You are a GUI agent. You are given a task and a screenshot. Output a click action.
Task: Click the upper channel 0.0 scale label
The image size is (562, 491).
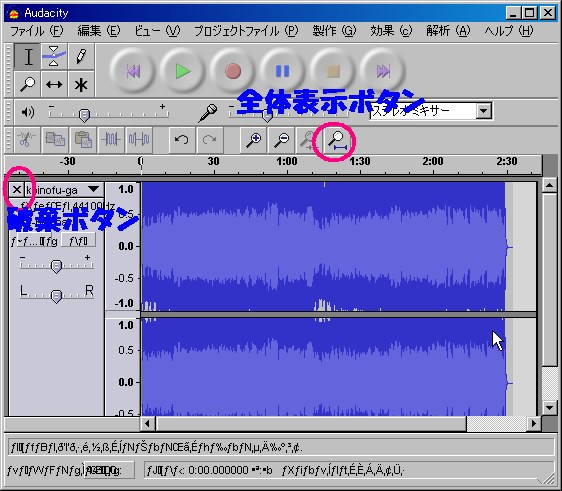(126, 247)
